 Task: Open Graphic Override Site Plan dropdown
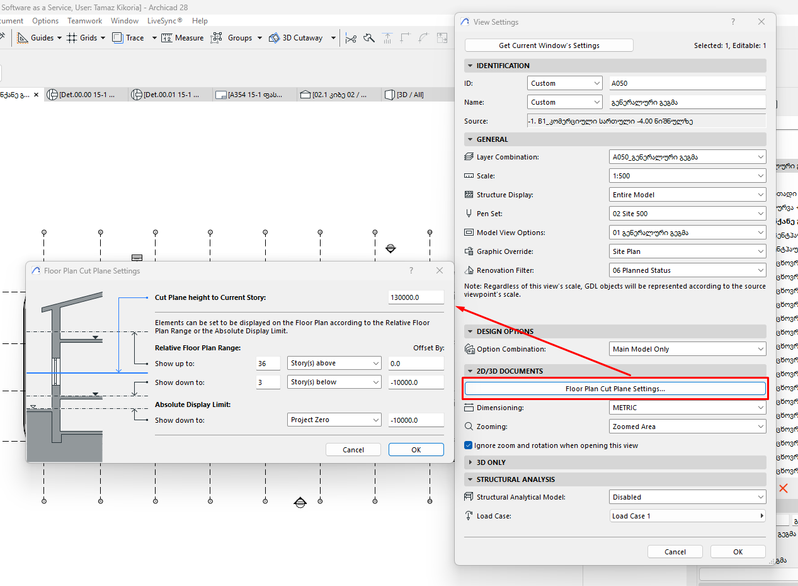tap(687, 251)
